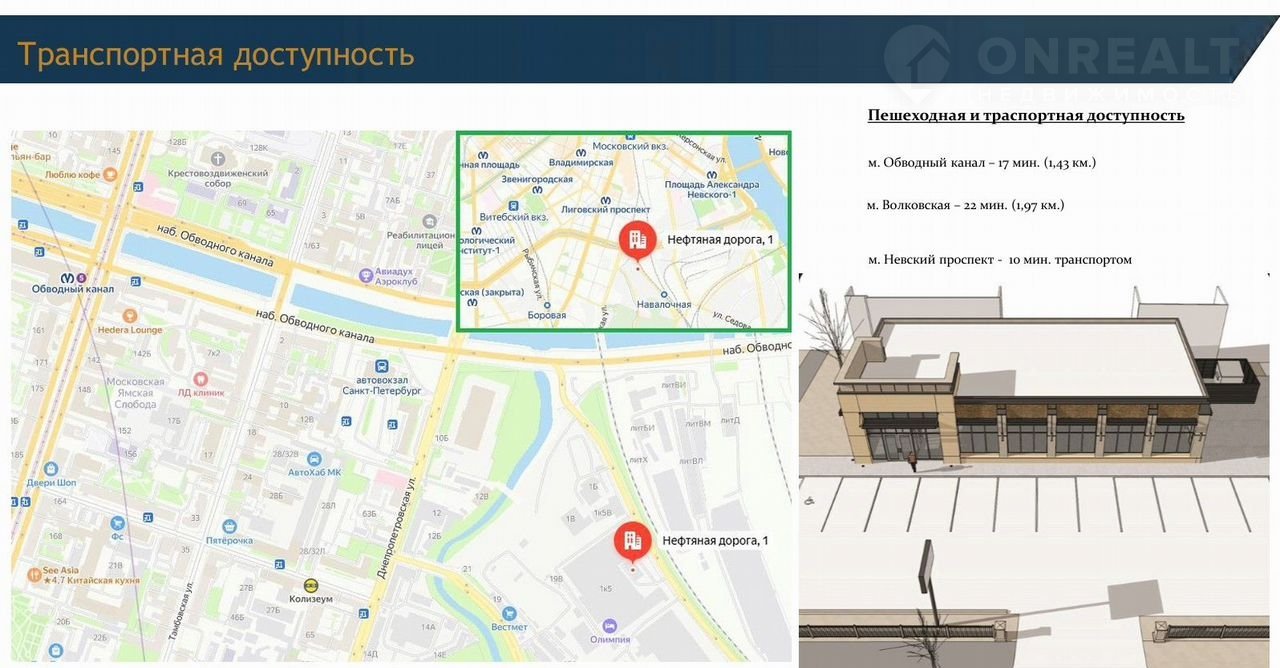The width and height of the screenshot is (1280, 668).
Task: Click the Пешеходная и траспортная доступность heading
Action: (1026, 115)
